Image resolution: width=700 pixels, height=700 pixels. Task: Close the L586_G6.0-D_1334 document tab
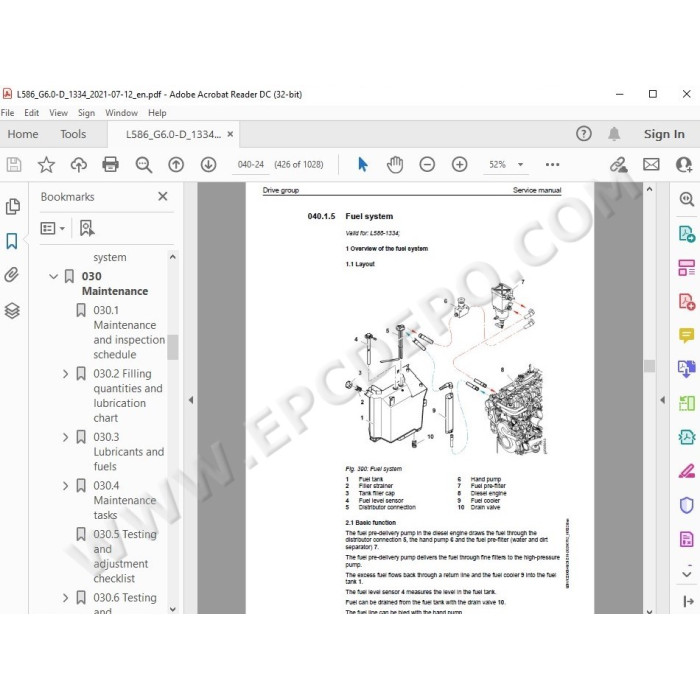click(x=230, y=134)
